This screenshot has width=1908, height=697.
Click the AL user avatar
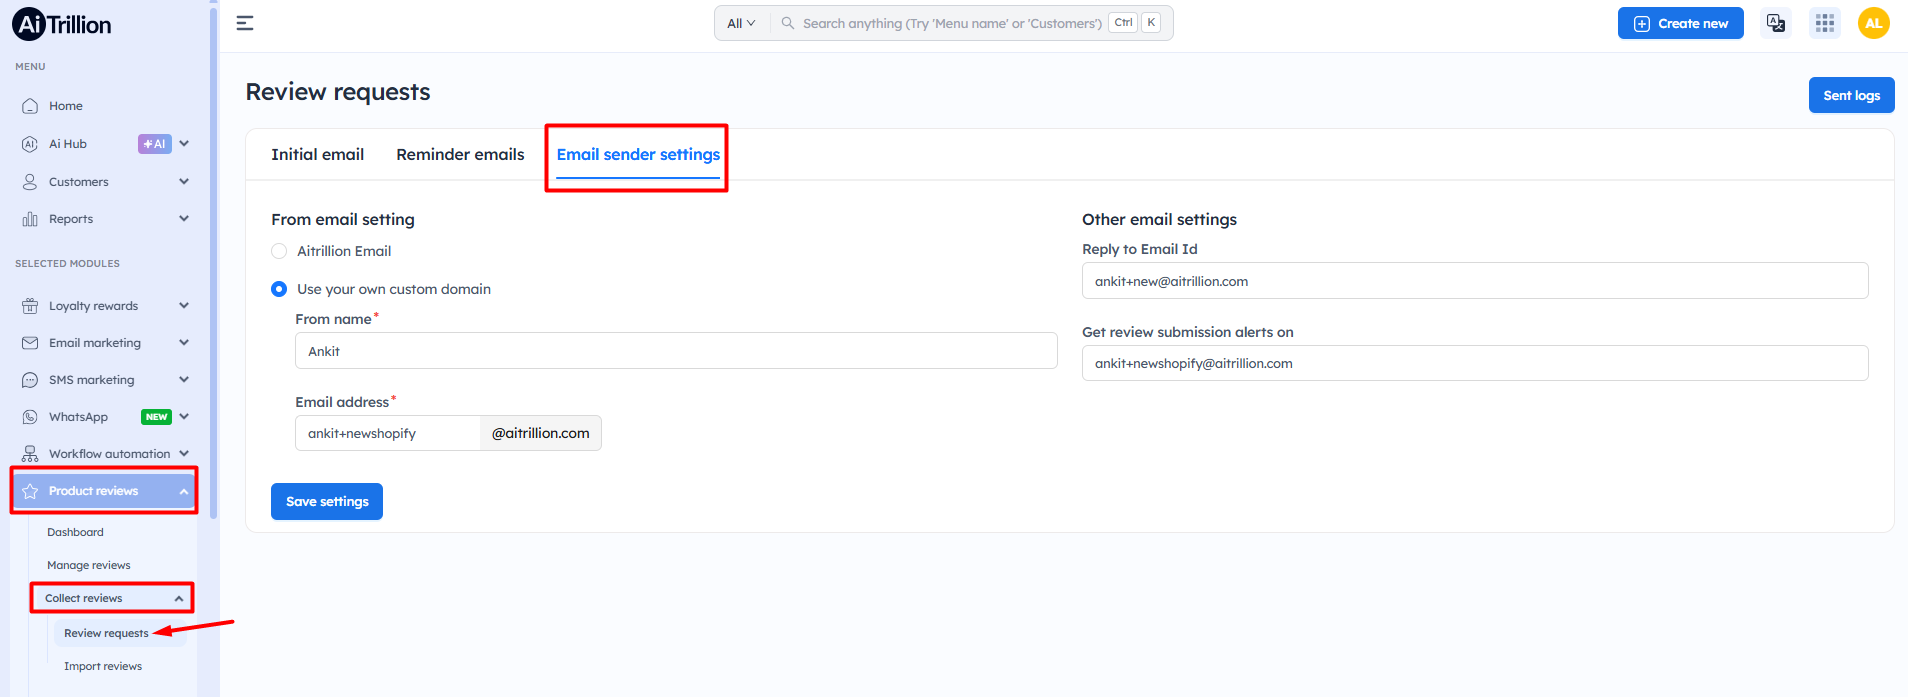click(x=1873, y=23)
